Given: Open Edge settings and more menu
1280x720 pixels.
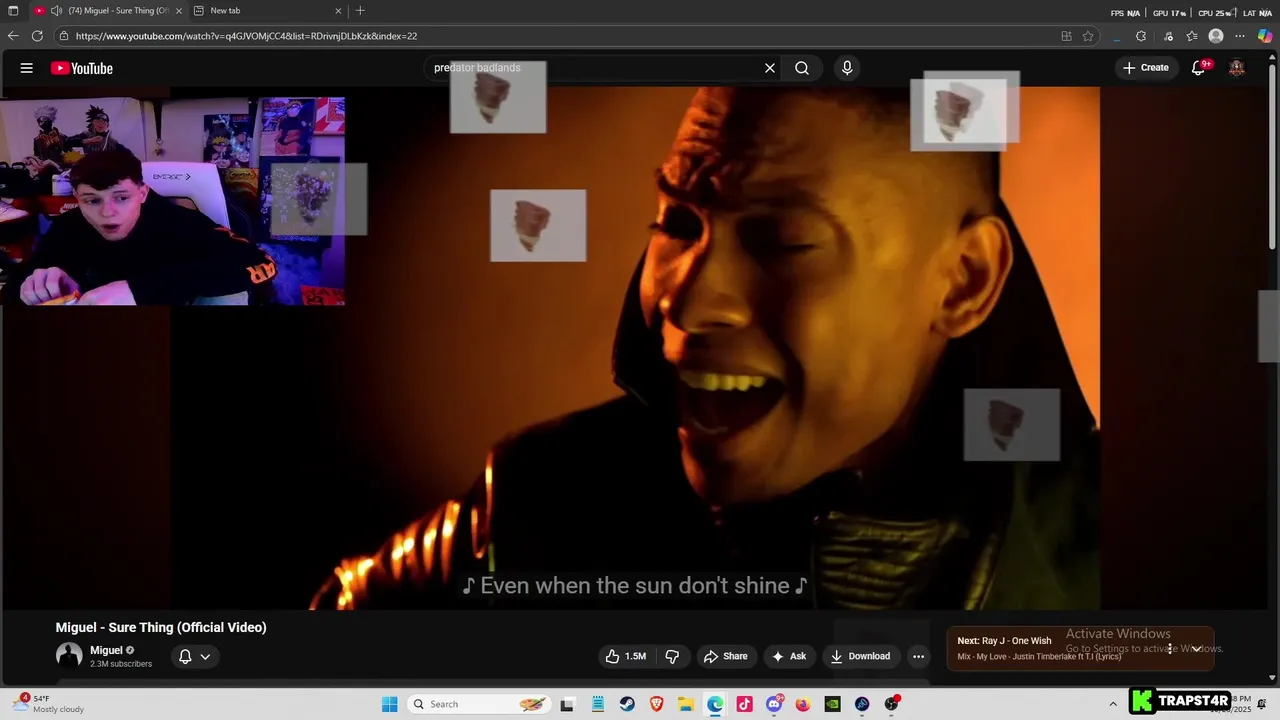Looking at the screenshot, I should tap(1240, 36).
